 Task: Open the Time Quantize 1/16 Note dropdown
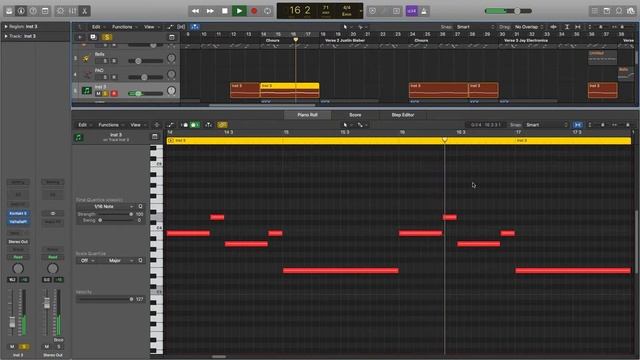click(106, 207)
